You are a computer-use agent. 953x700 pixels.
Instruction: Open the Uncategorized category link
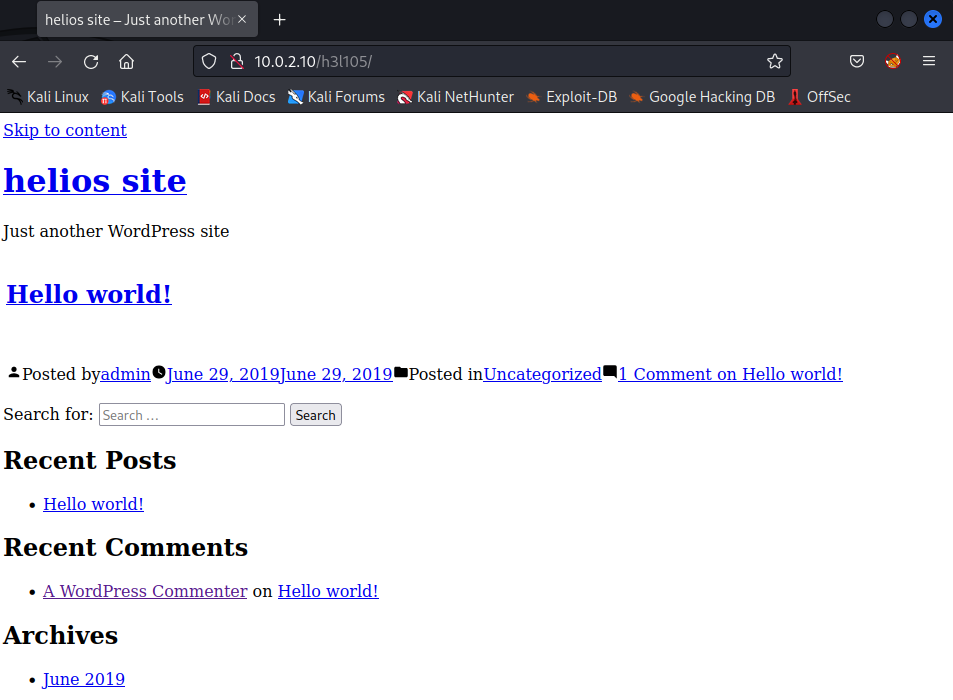pyautogui.click(x=542, y=374)
